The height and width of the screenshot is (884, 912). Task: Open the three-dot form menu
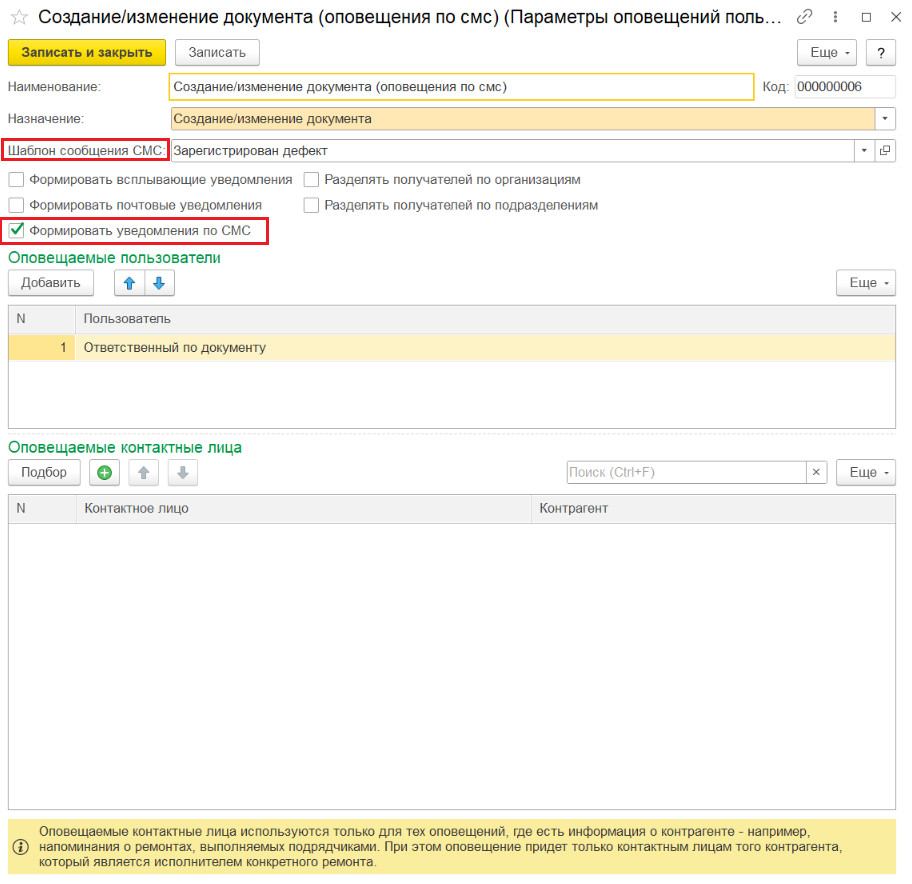pos(835,17)
